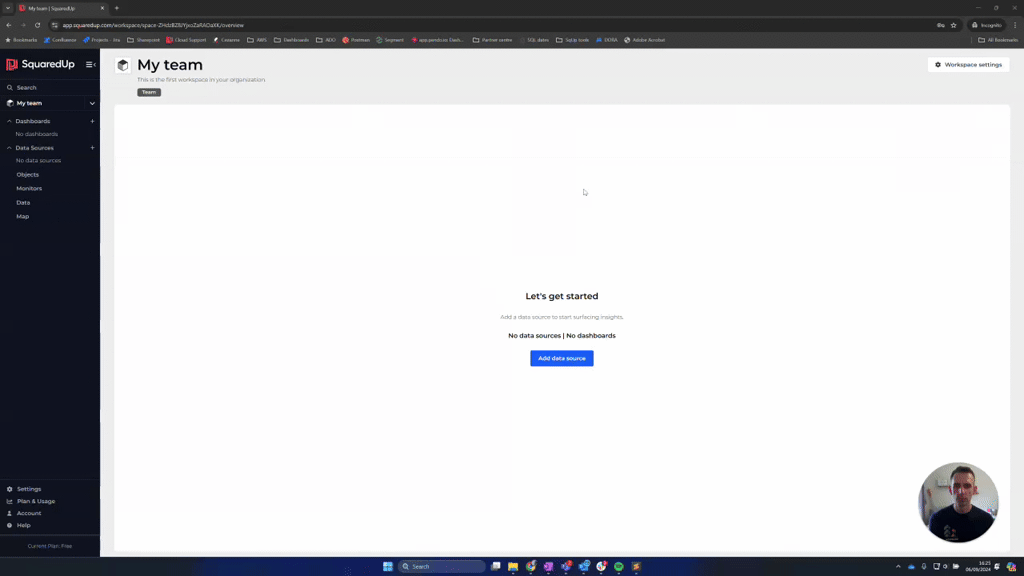Open the Map page
Viewport: 1024px width, 576px height.
22,216
